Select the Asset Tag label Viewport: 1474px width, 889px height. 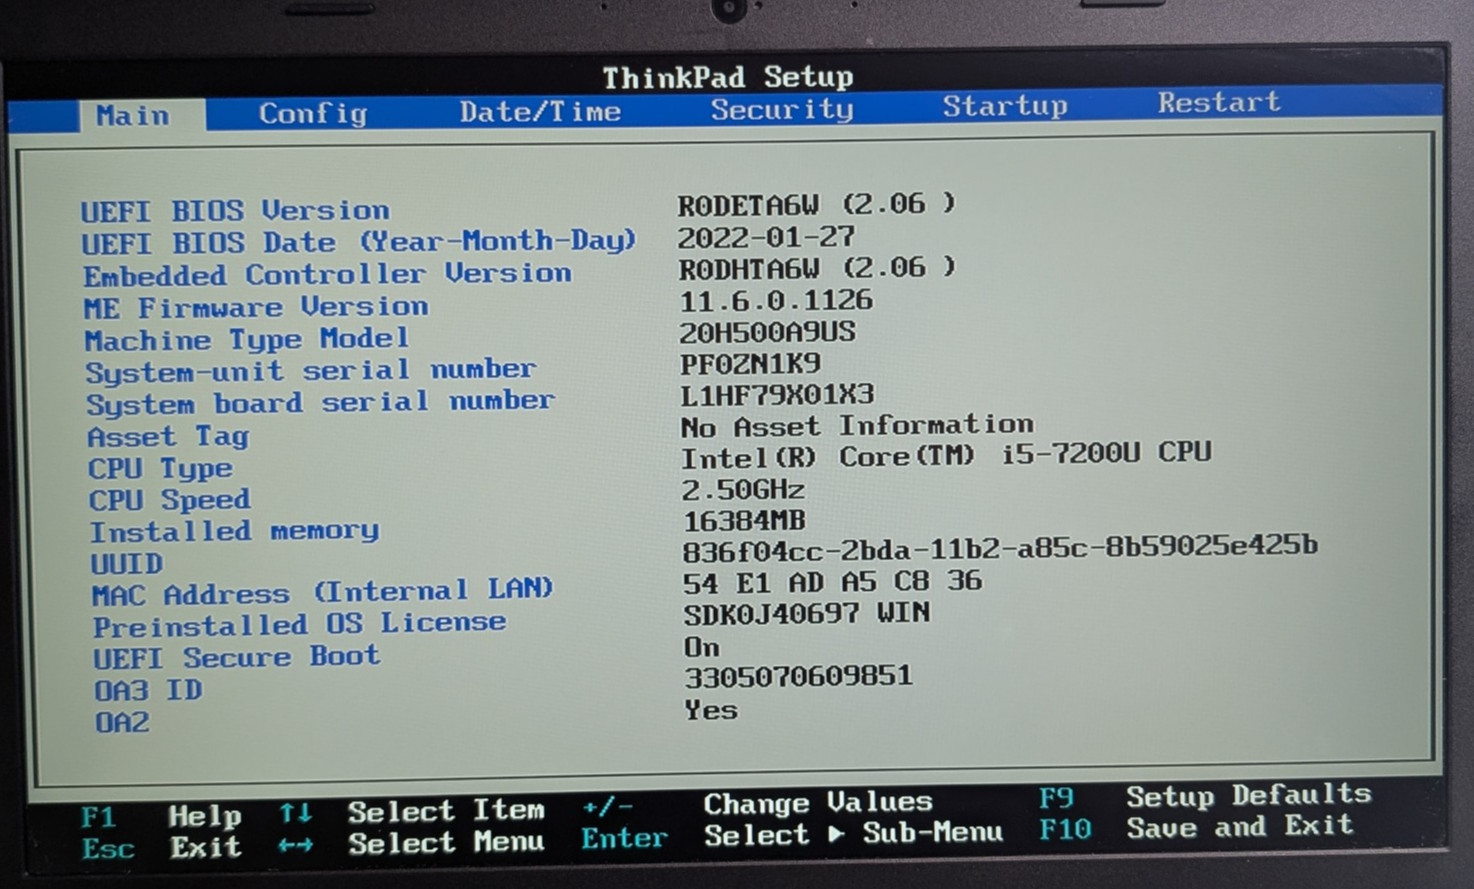pos(168,436)
